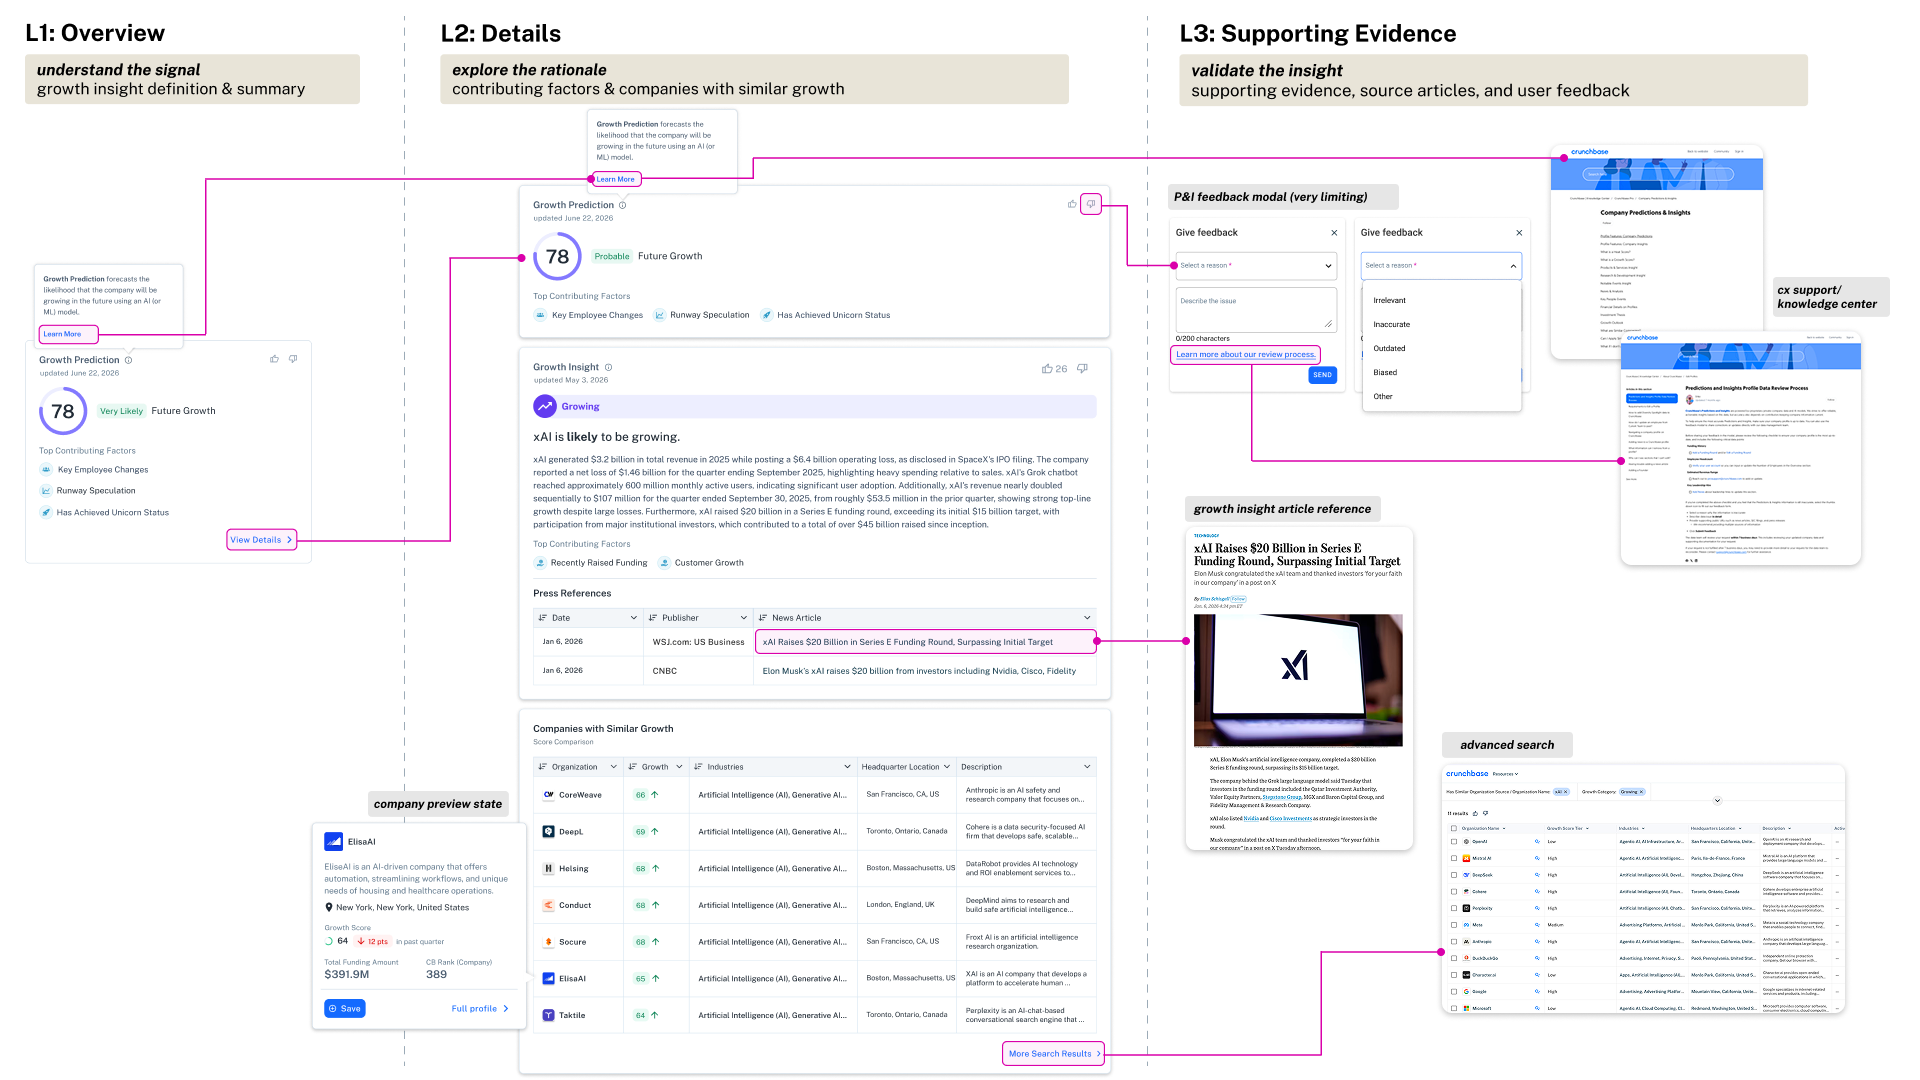
Task: Click the ElisaAI logo in the company preview card
Action: pos(334,842)
